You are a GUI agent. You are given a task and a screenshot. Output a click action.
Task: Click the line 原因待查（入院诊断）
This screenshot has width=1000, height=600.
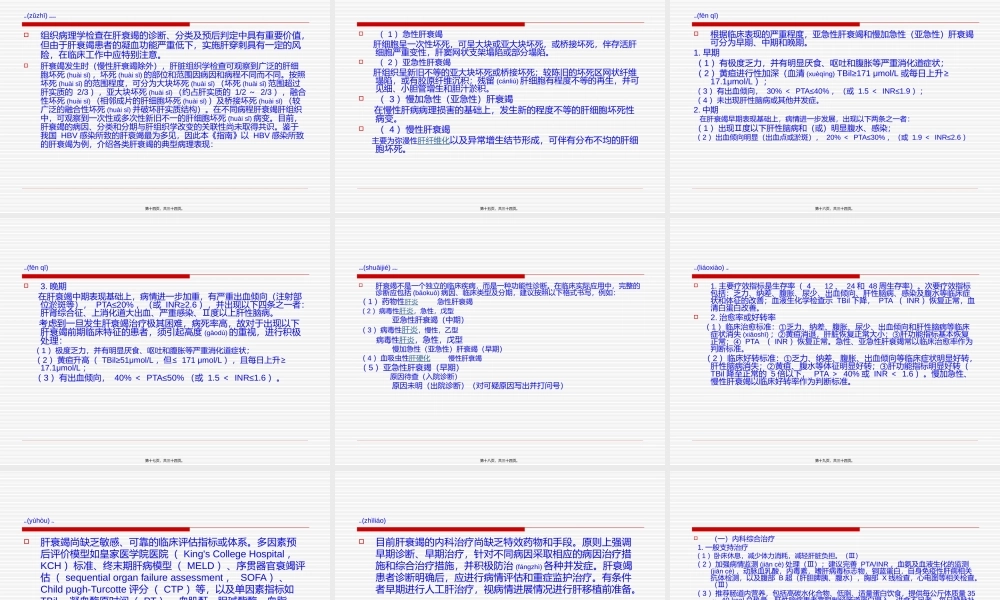click(x=423, y=377)
